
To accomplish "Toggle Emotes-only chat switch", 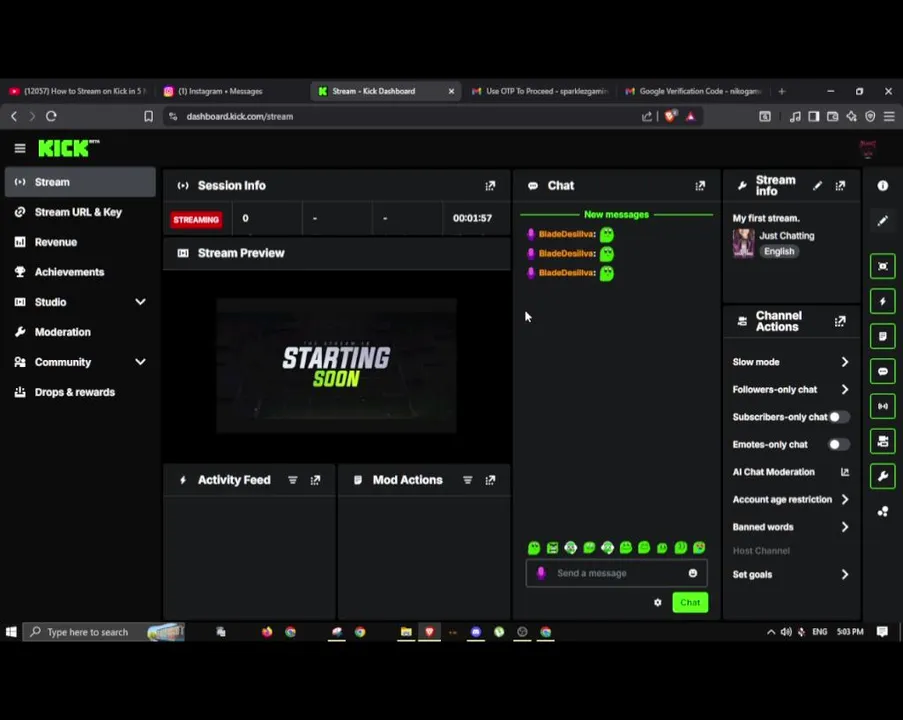I will 838,445.
